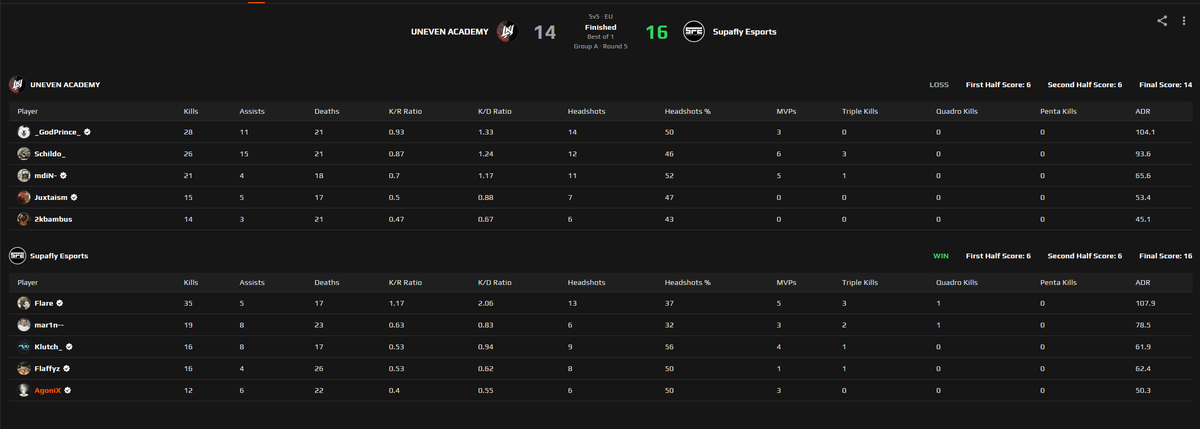Screen dimensions: 1200x429
Task: Open mdiN-'s avatar
Action: click(24, 175)
